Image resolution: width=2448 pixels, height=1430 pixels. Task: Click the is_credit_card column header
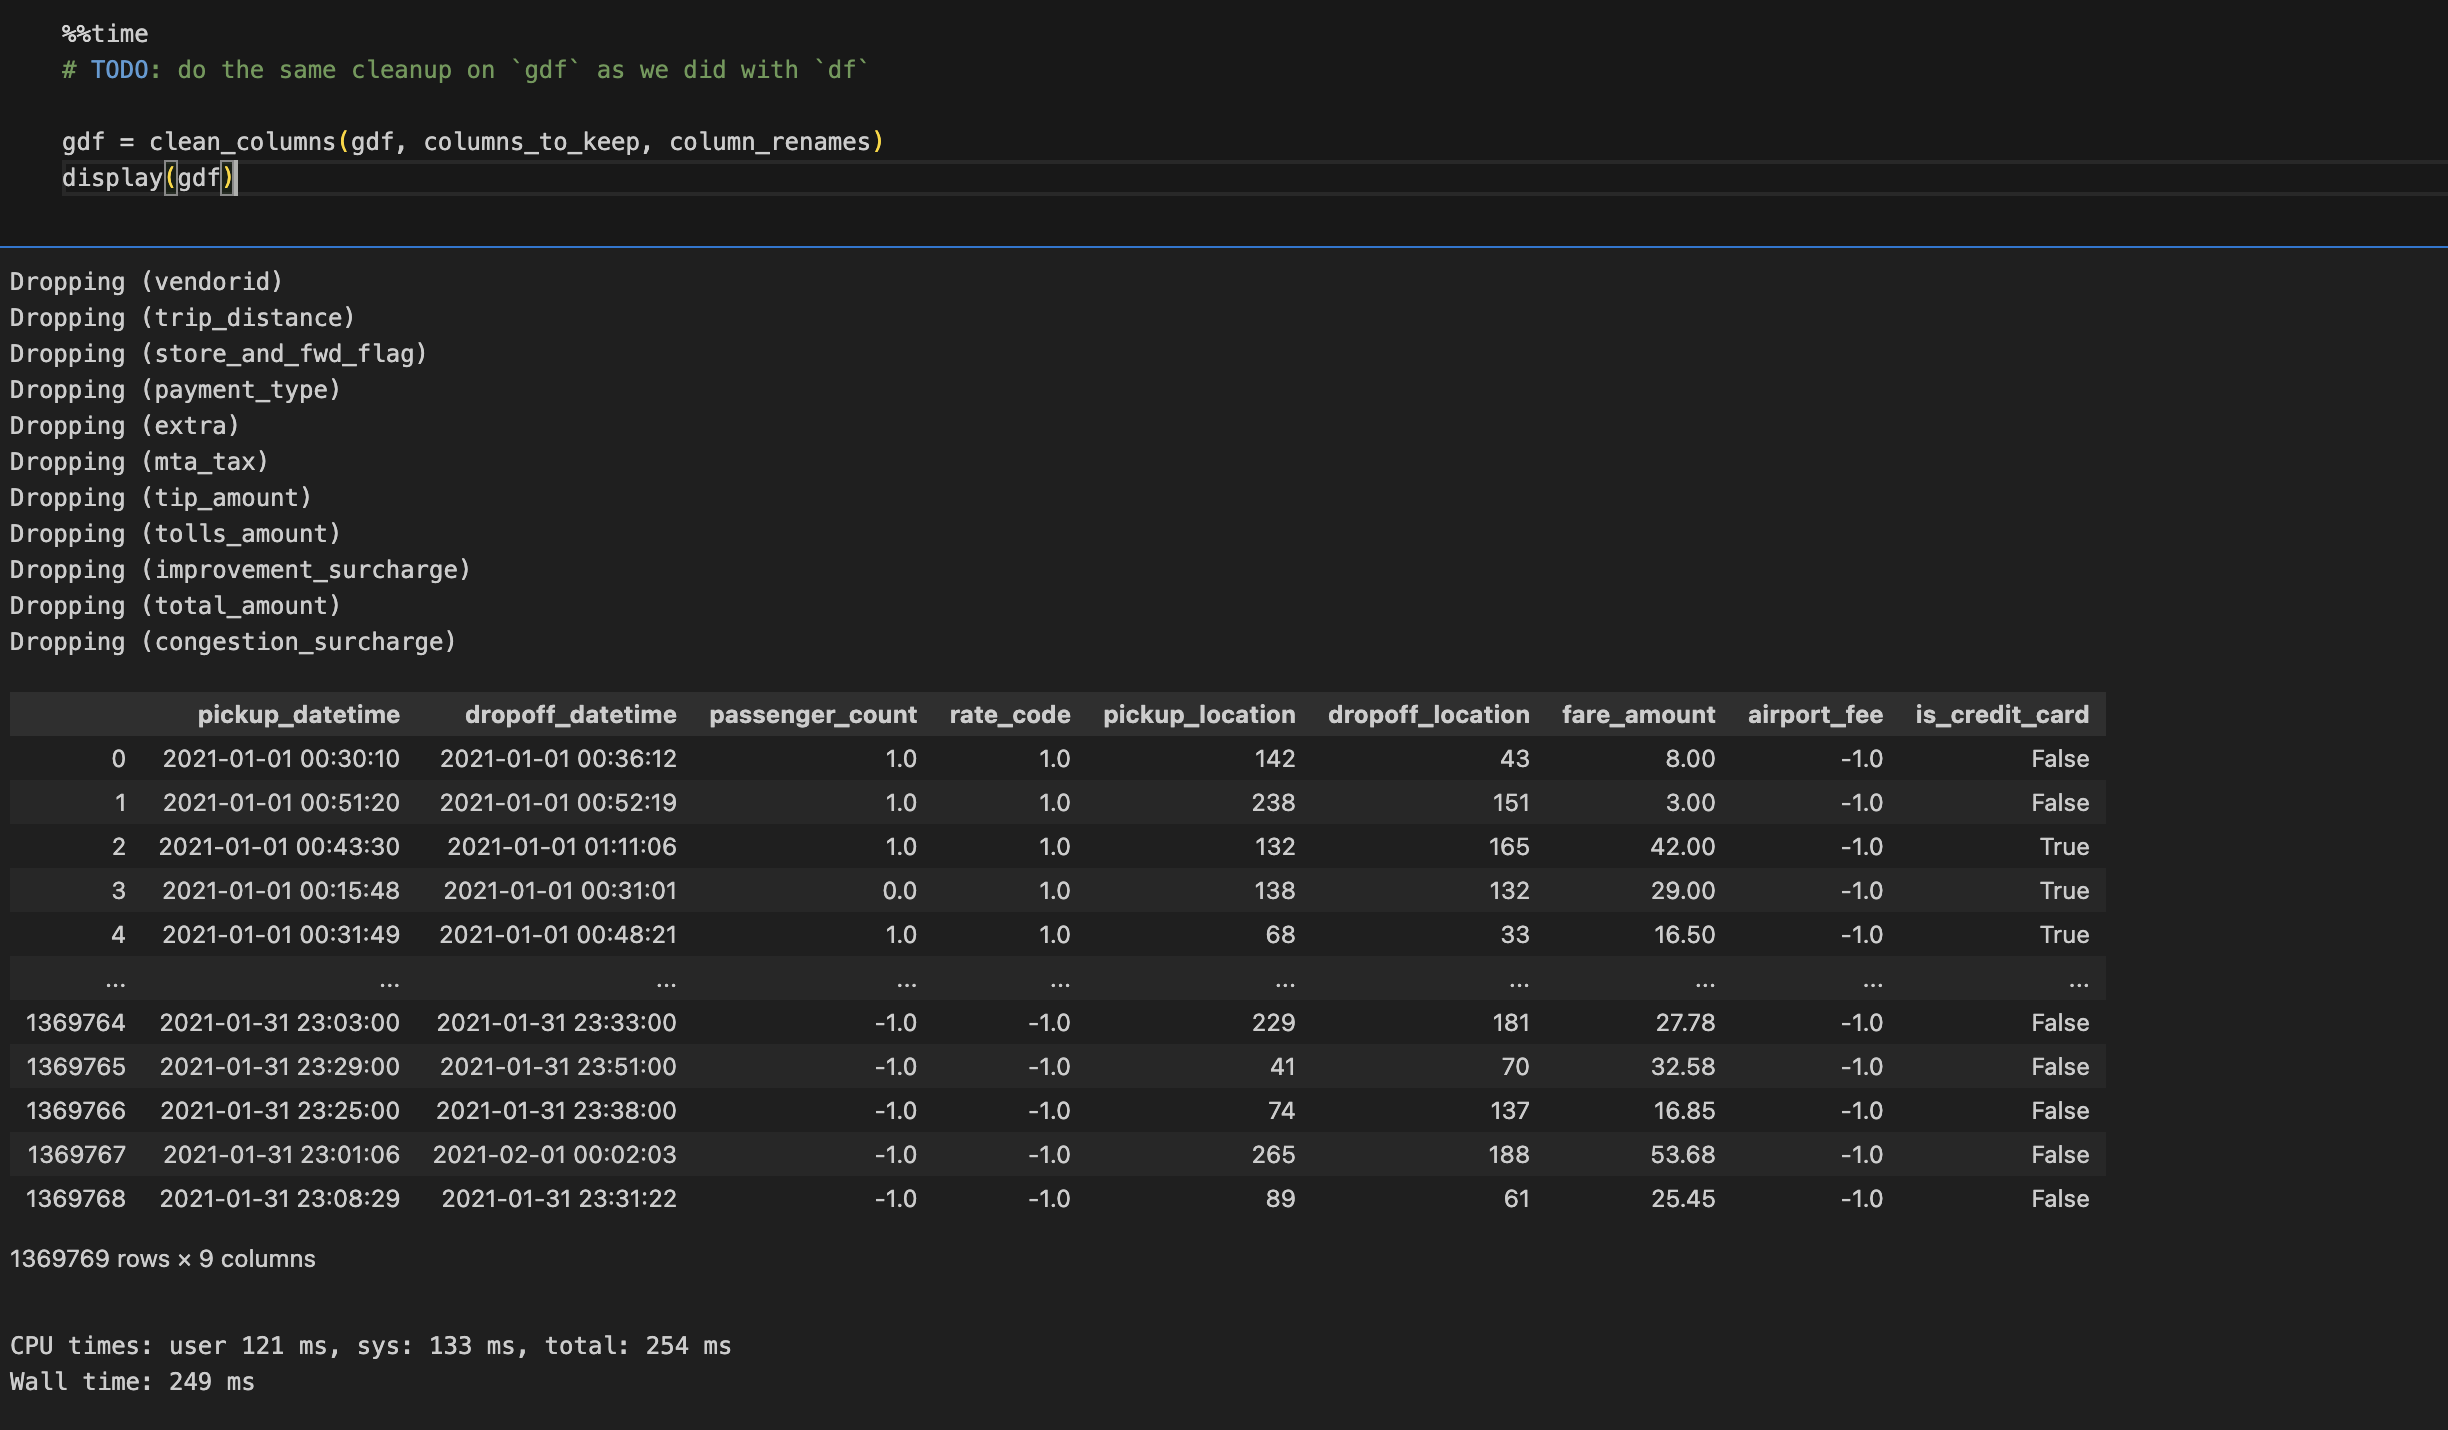2001,714
